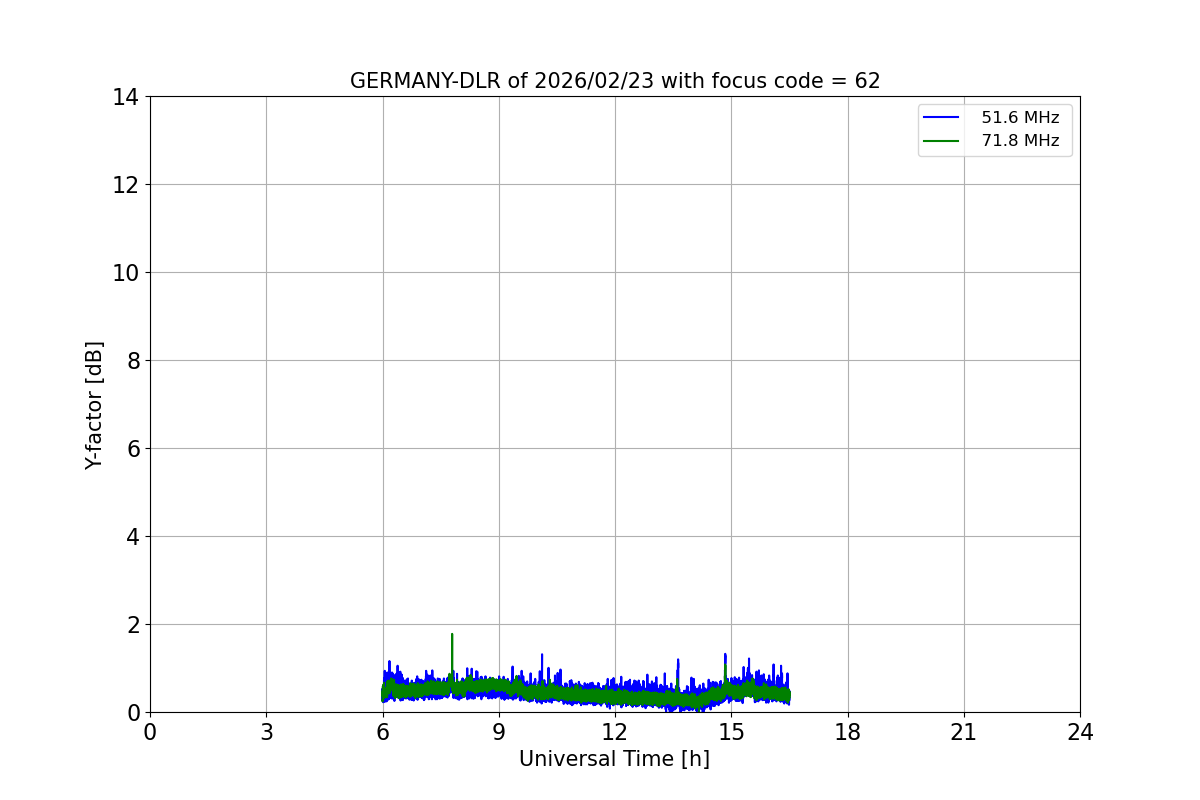Select the 51.6 MHz legend label

click(1020, 118)
